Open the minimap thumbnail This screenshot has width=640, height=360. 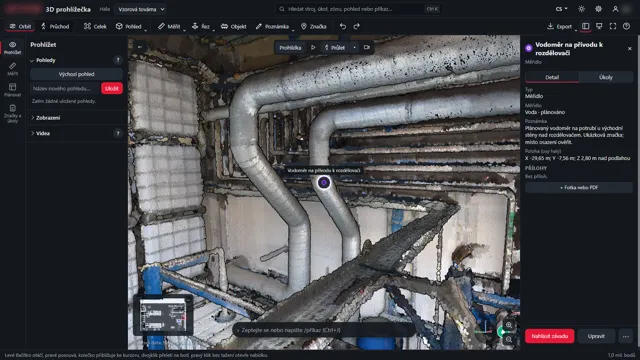pyautogui.click(x=163, y=315)
